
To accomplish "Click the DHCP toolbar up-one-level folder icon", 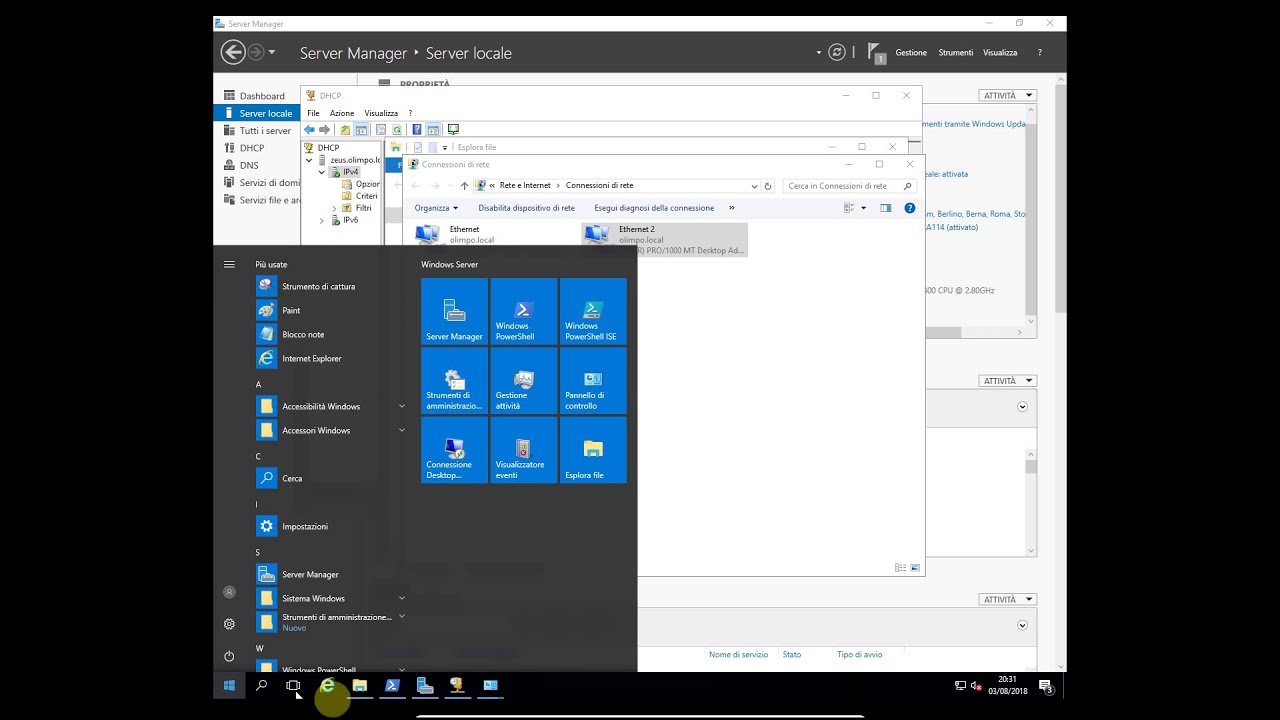I will [x=345, y=130].
